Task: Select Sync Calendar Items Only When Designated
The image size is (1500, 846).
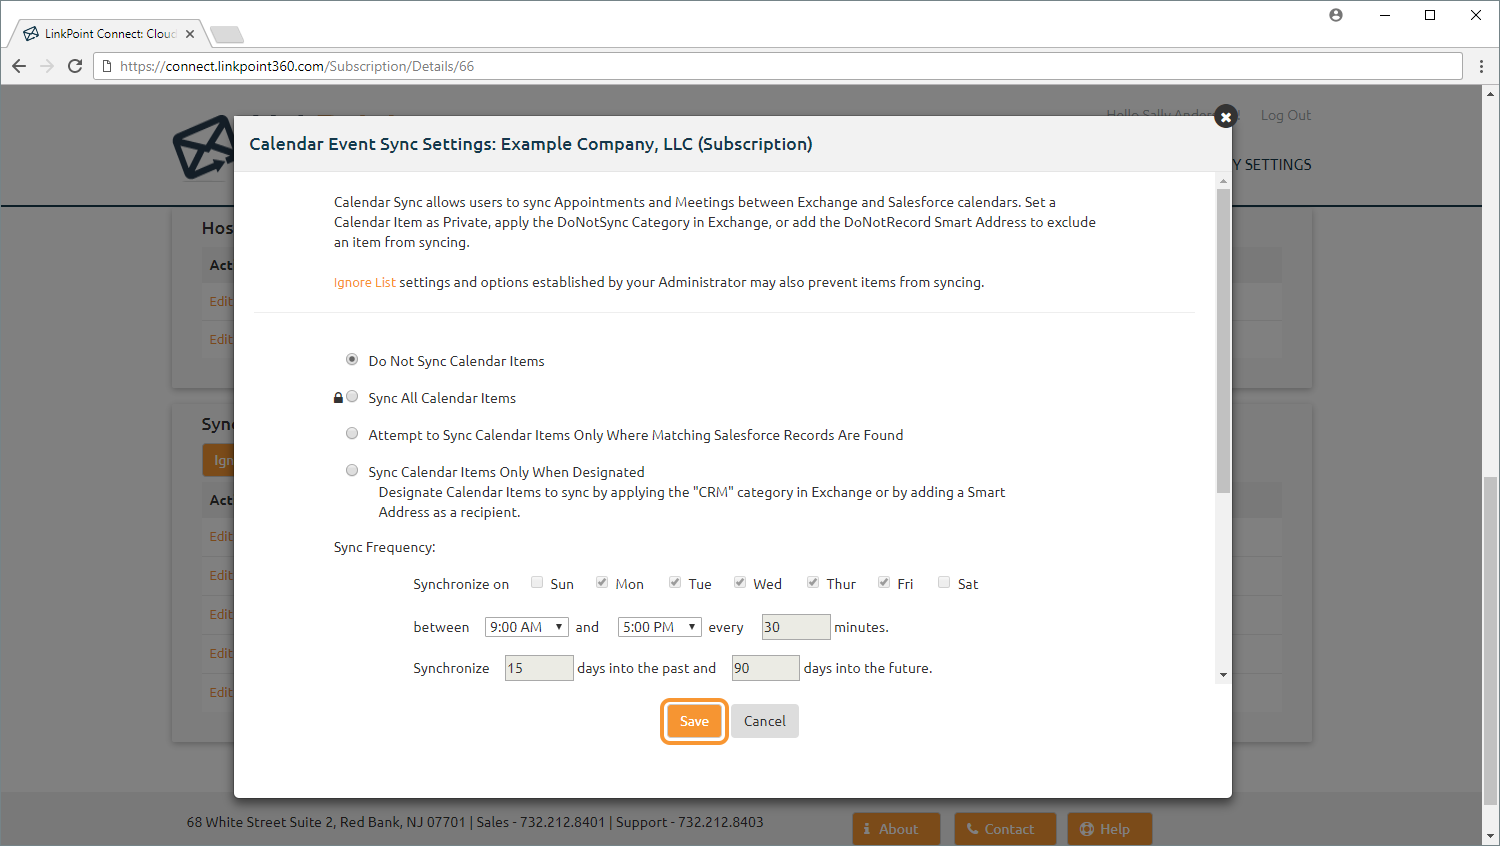Action: 352,470
